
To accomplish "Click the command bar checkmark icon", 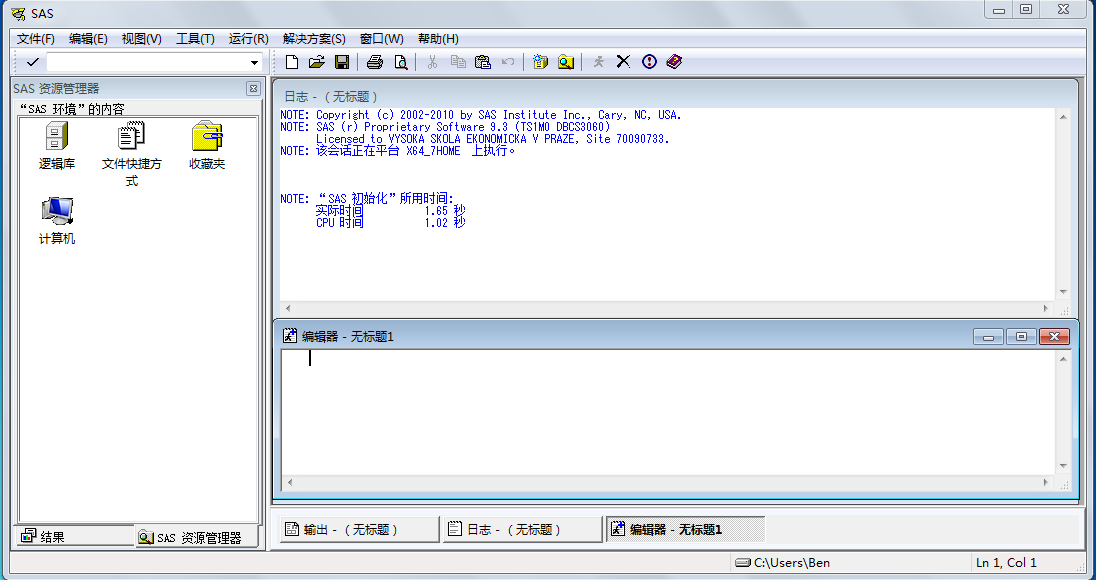I will click(x=32, y=62).
